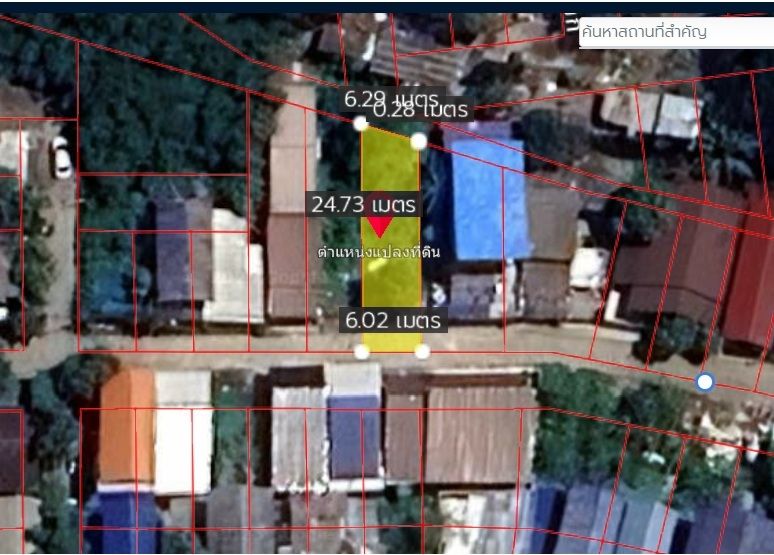Click the blue-ringed location dot on road

tap(704, 382)
